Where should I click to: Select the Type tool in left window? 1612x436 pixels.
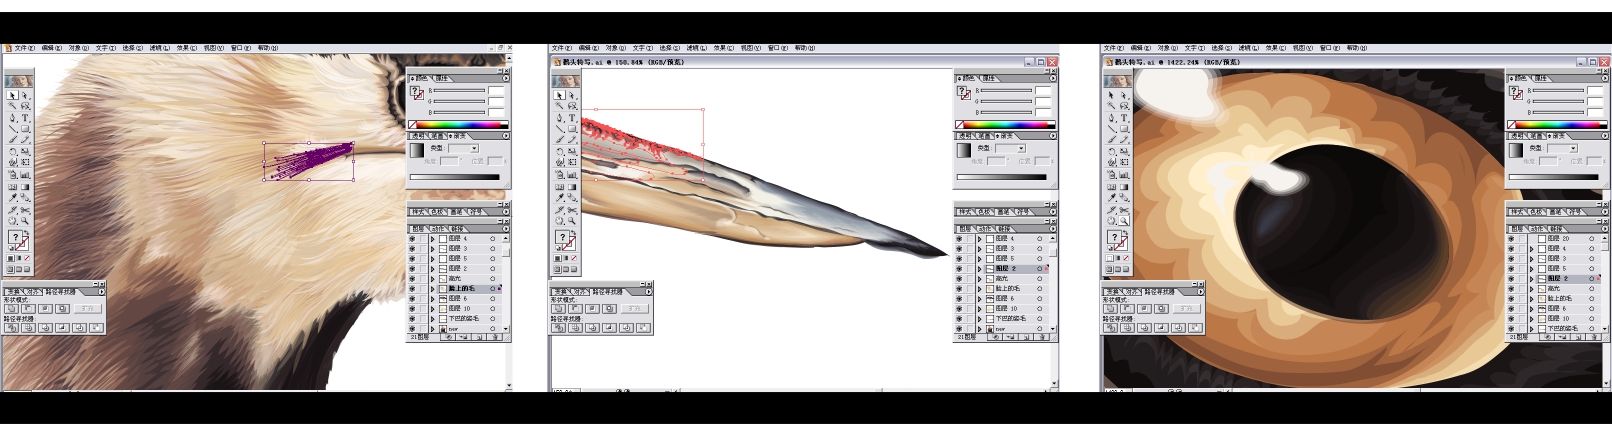pyautogui.click(x=25, y=118)
